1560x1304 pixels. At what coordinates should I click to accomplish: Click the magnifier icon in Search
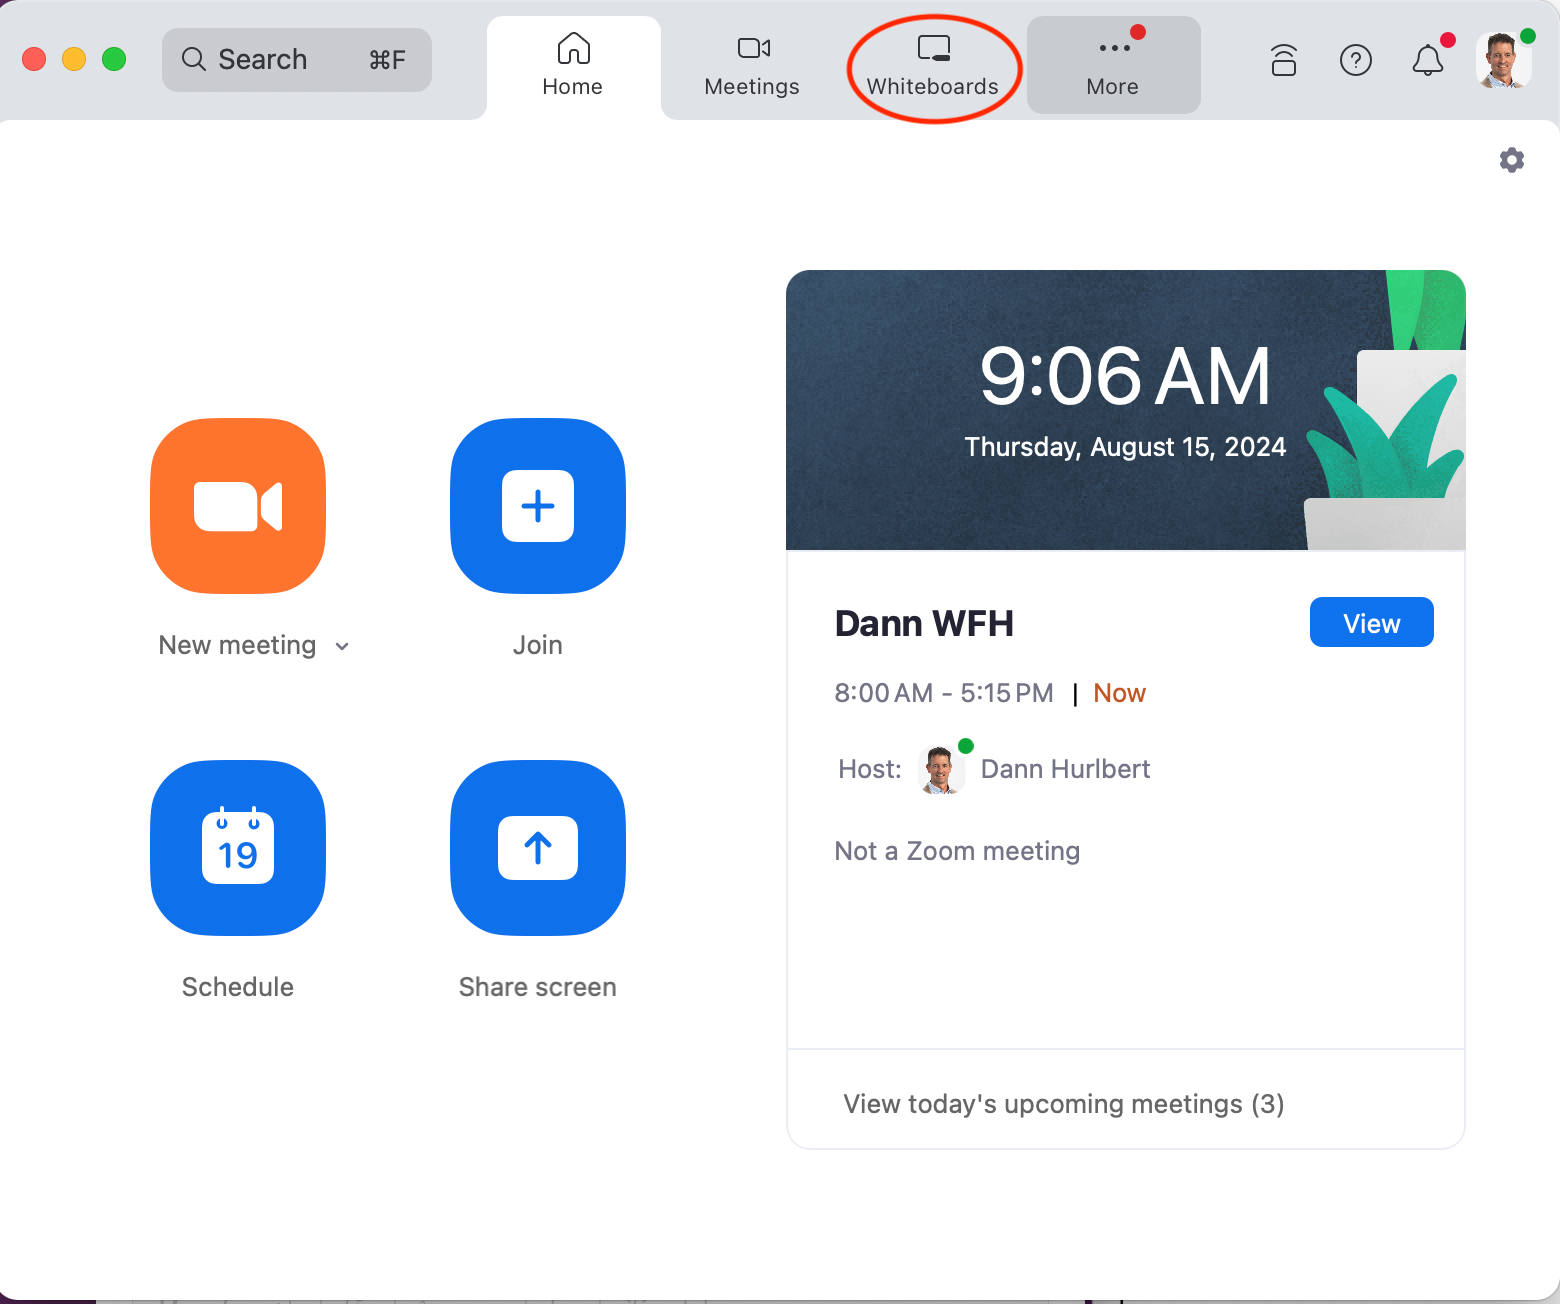[x=193, y=60]
